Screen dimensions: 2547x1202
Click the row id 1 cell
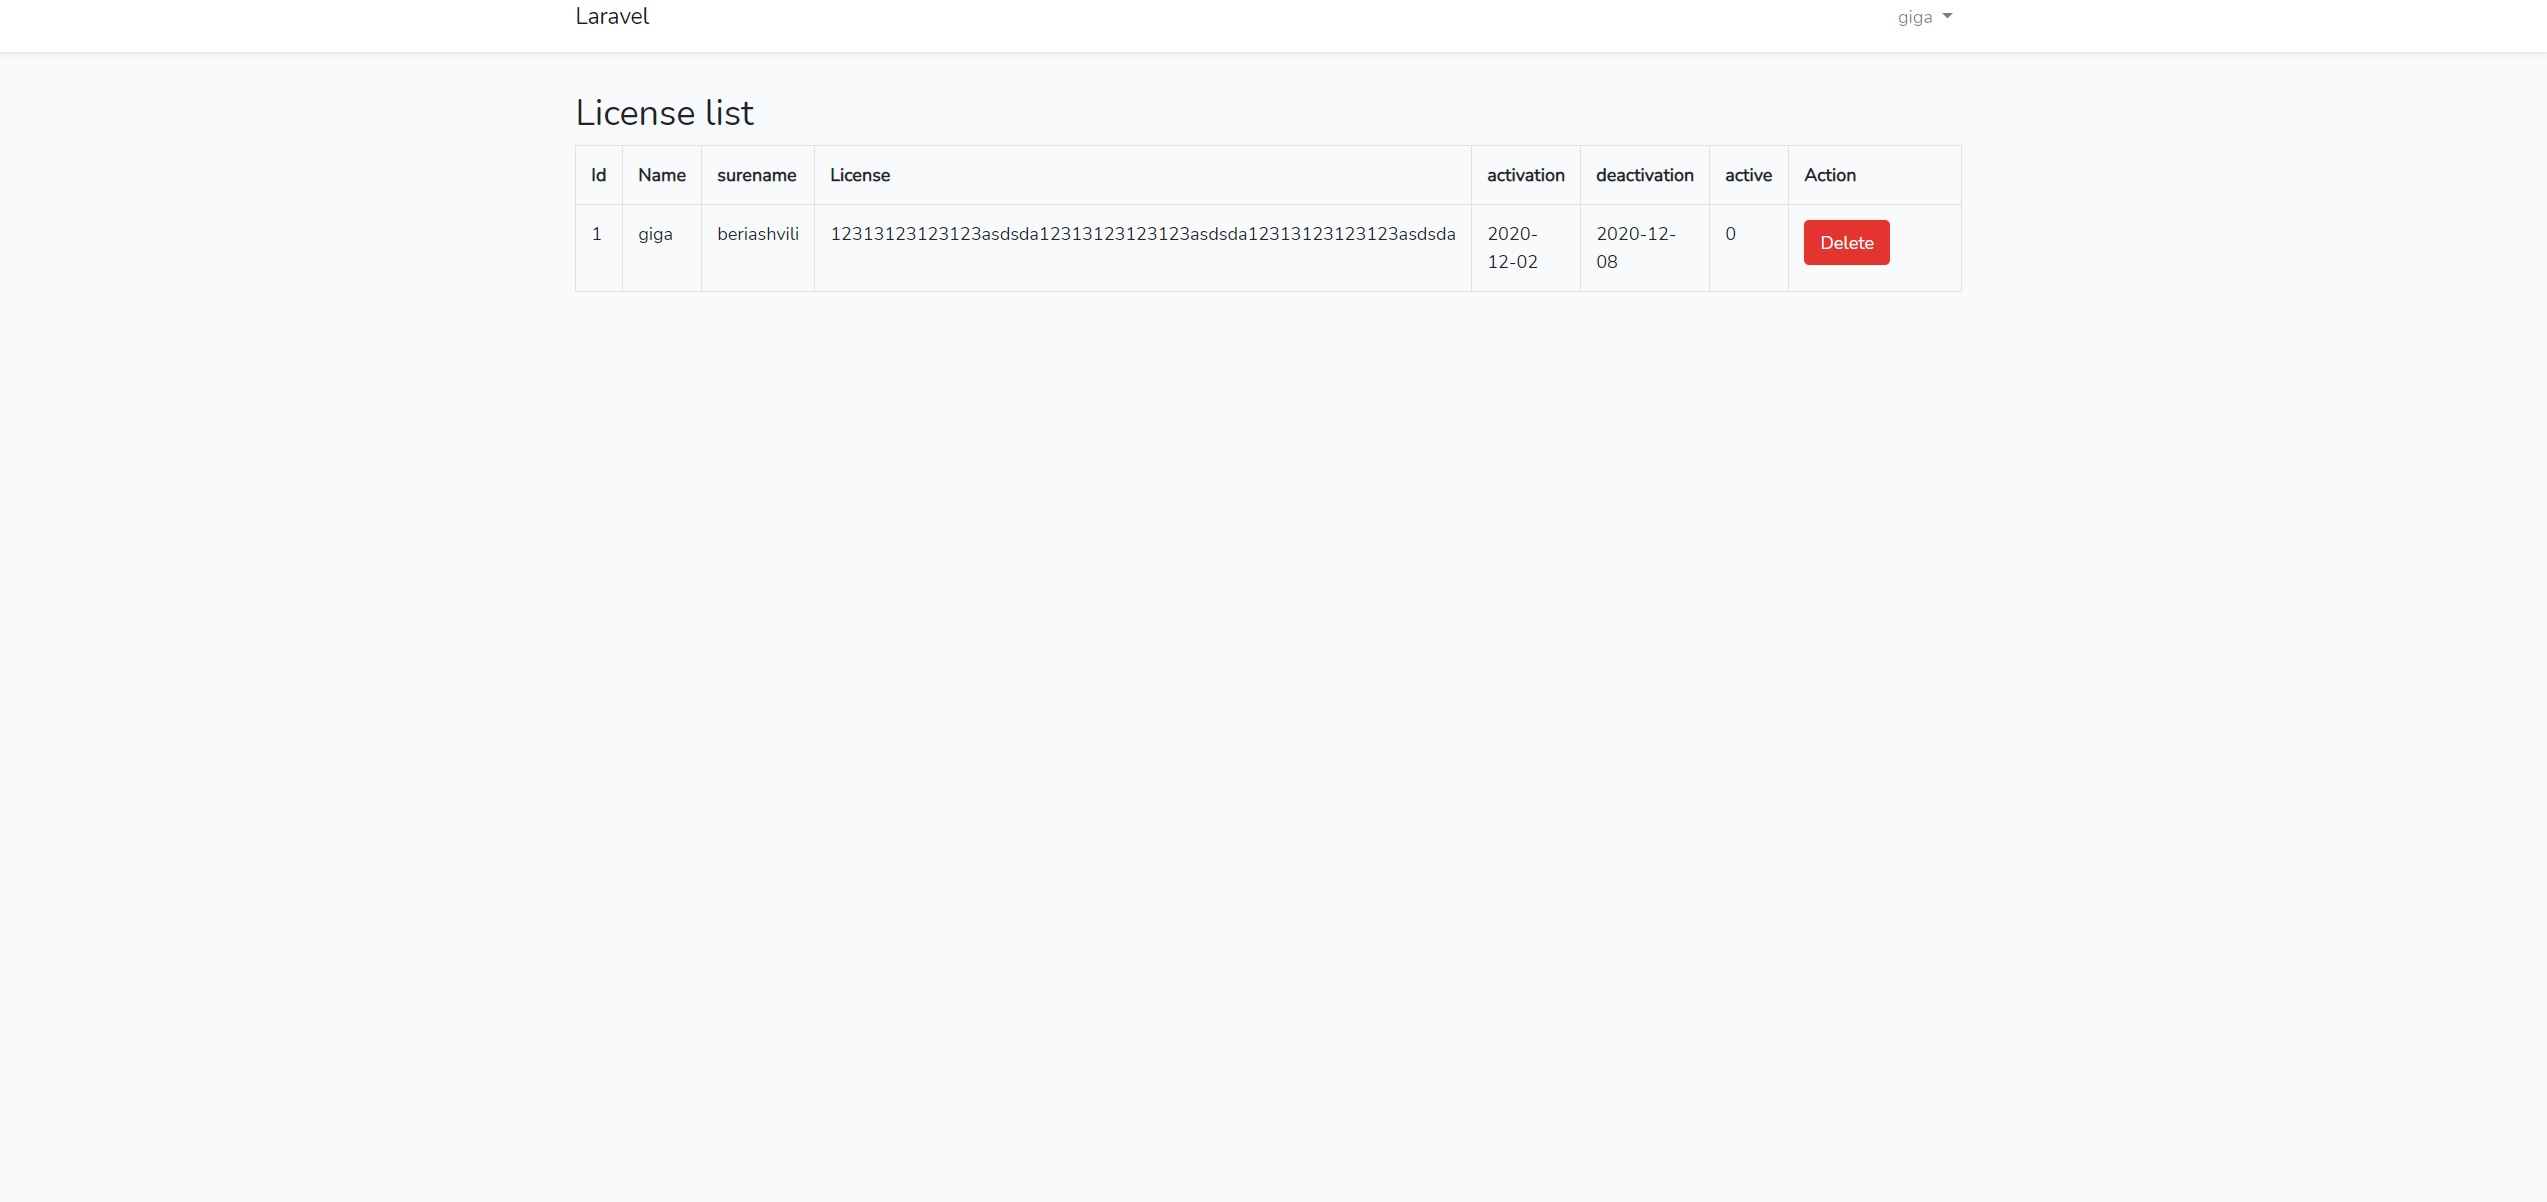click(597, 234)
